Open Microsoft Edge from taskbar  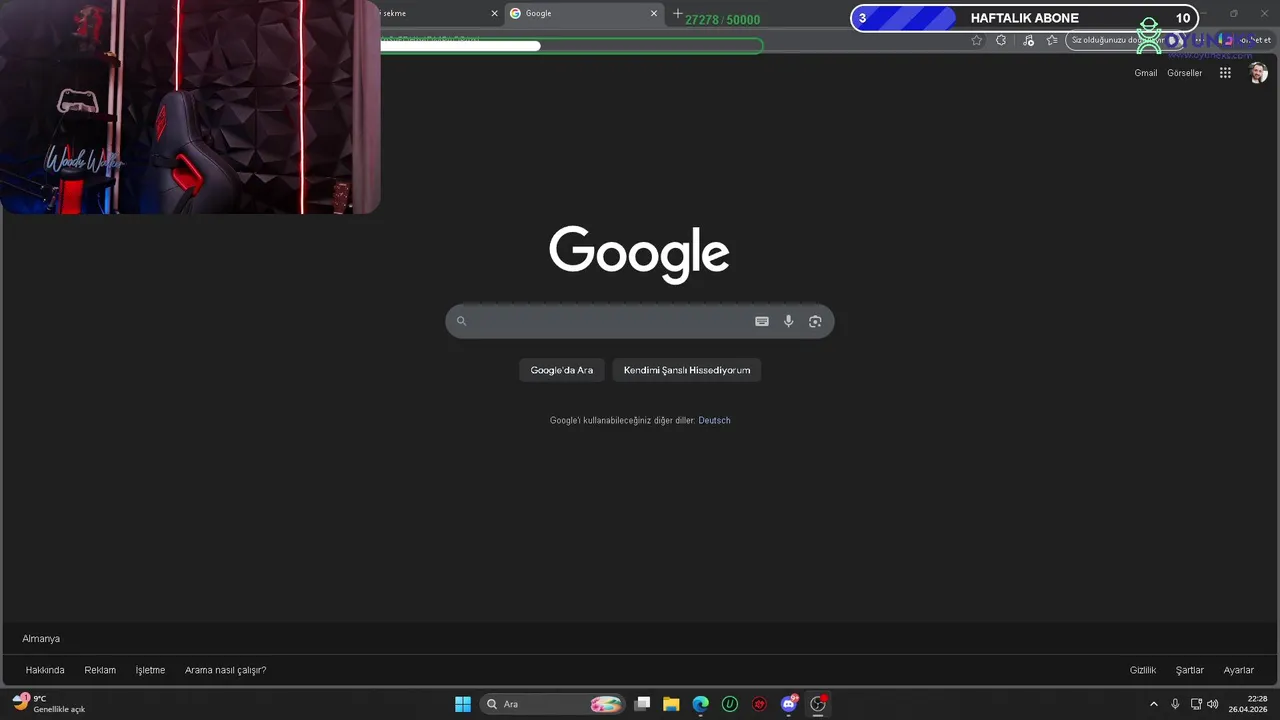(x=701, y=704)
